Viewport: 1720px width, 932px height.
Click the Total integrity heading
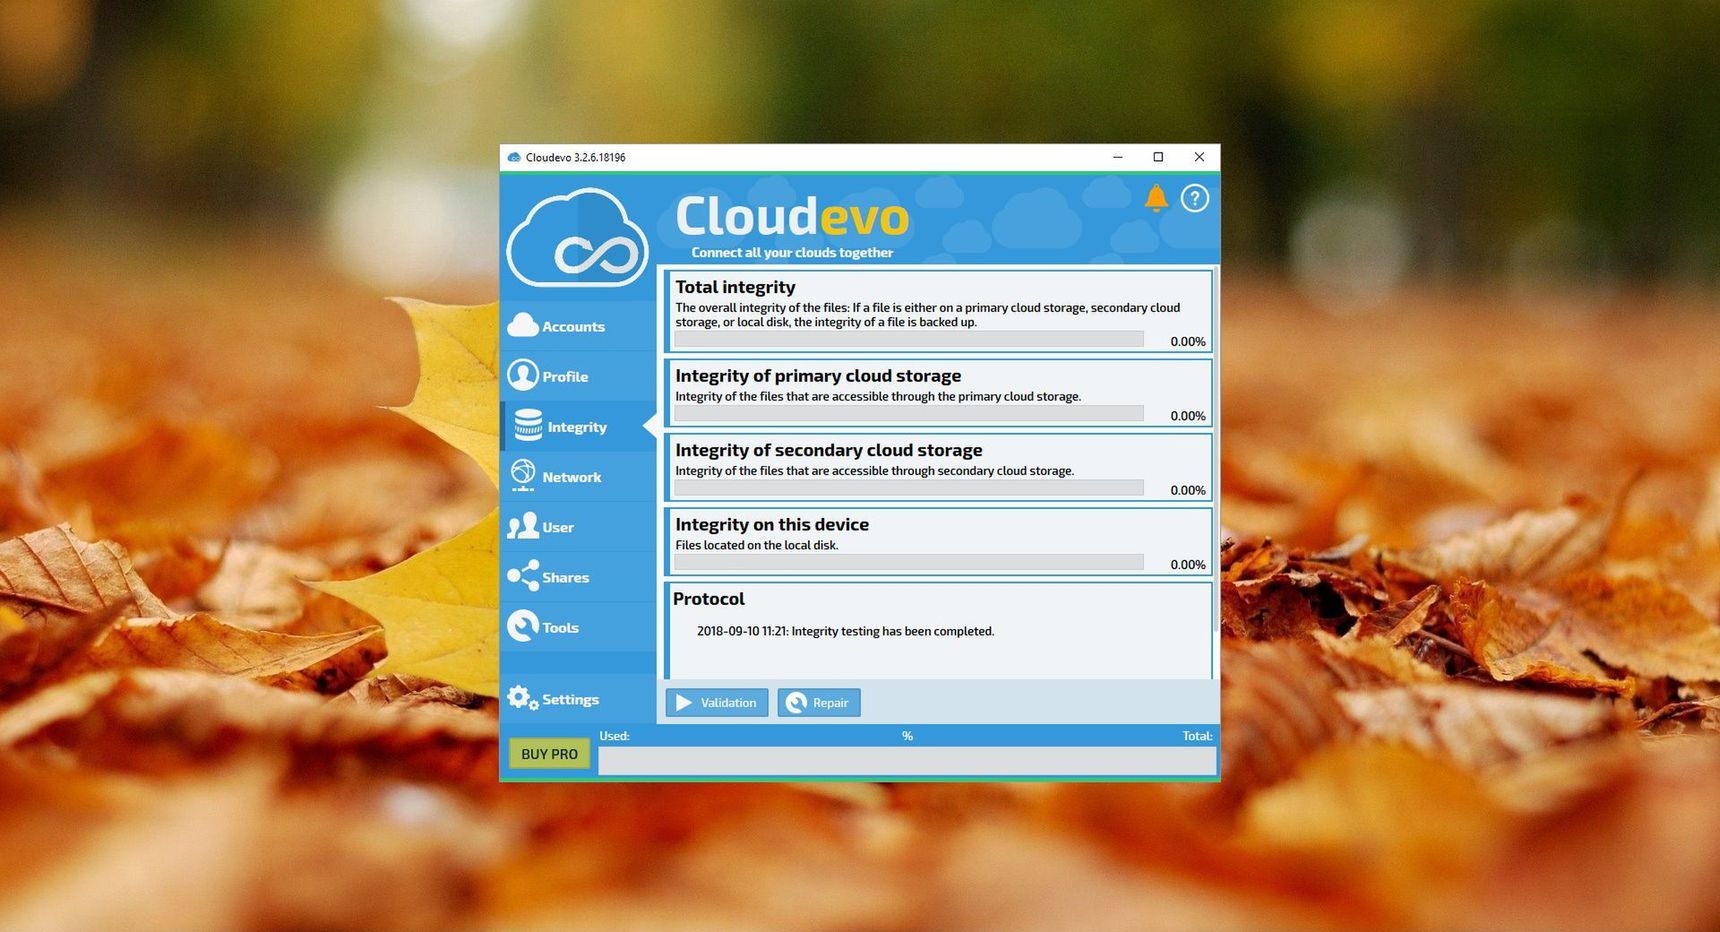click(x=735, y=287)
